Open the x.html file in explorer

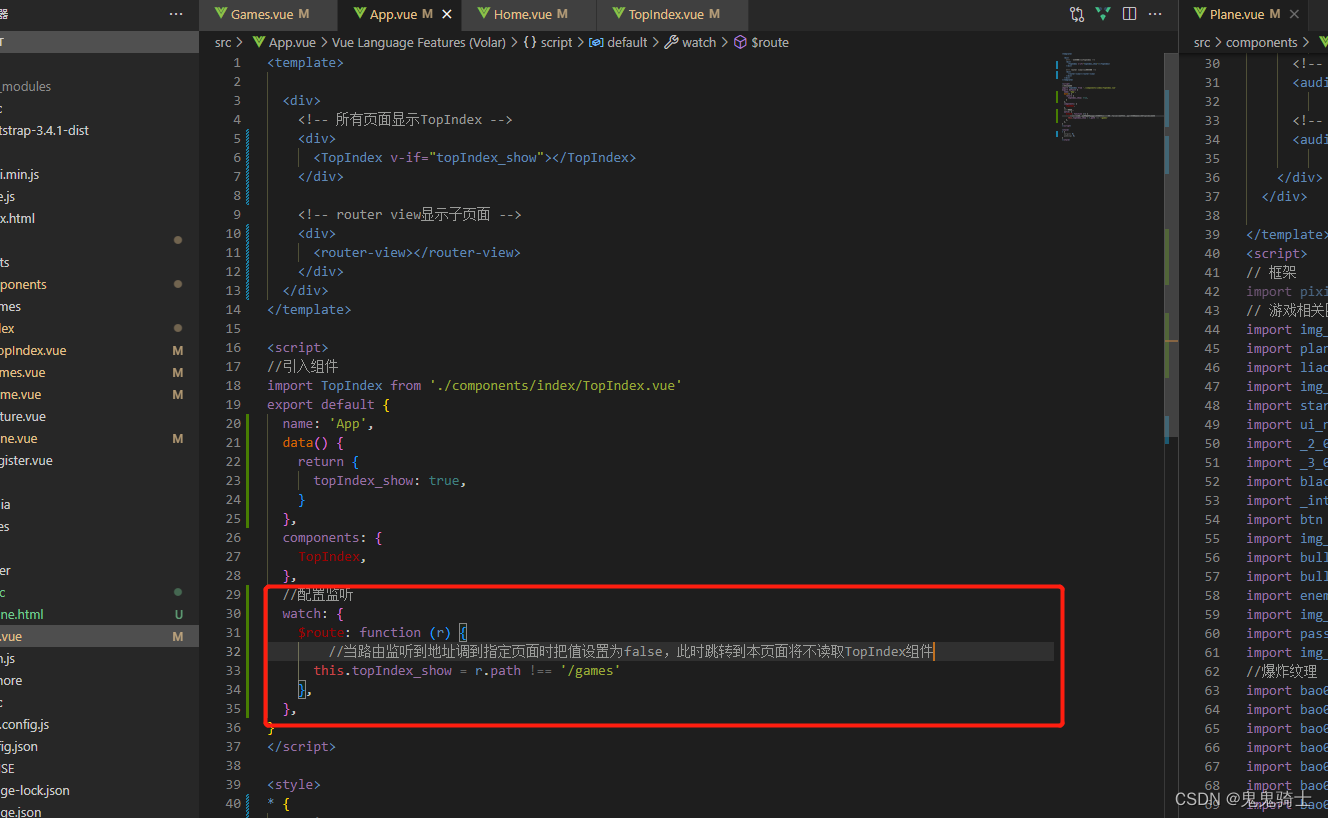click(18, 218)
